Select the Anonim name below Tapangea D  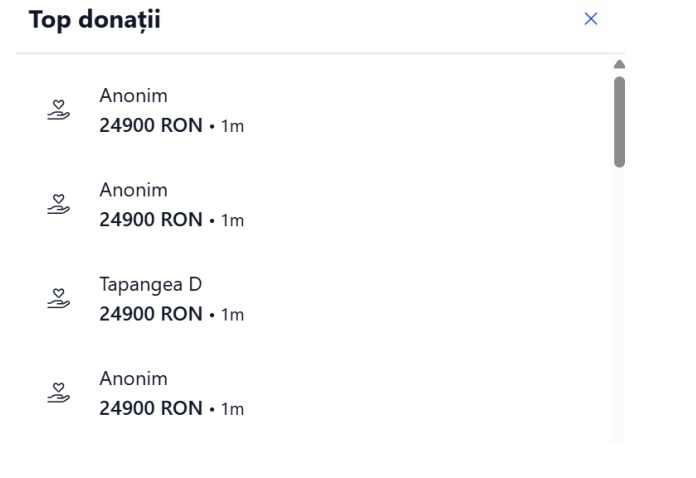pyautogui.click(x=133, y=379)
